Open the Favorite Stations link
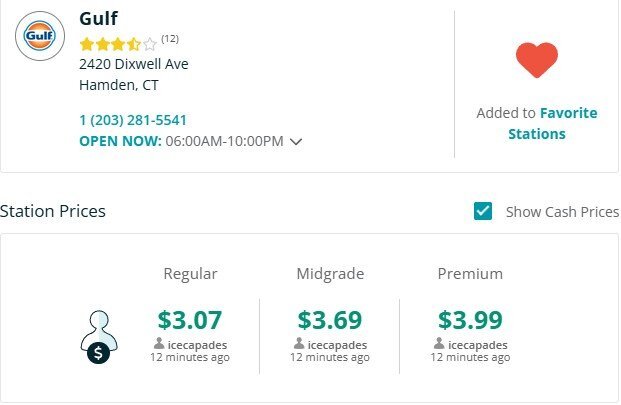Image resolution: width=621 pixels, height=405 pixels. pyautogui.click(x=553, y=124)
